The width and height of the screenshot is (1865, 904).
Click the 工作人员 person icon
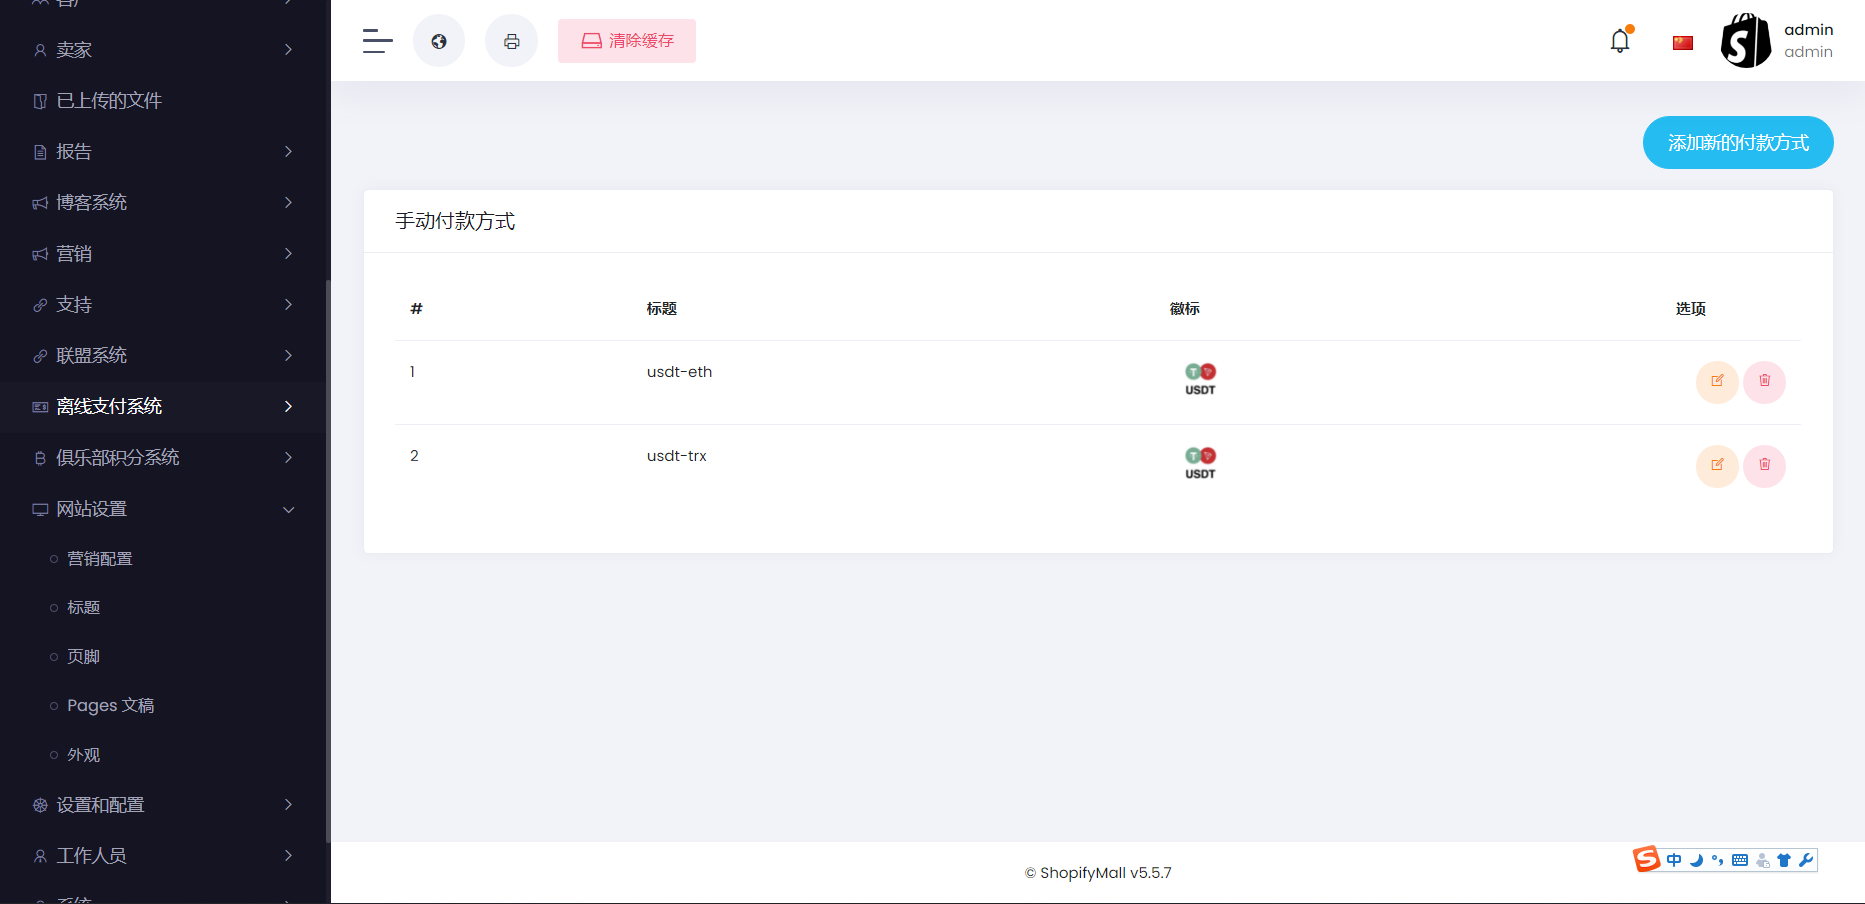pyautogui.click(x=40, y=856)
